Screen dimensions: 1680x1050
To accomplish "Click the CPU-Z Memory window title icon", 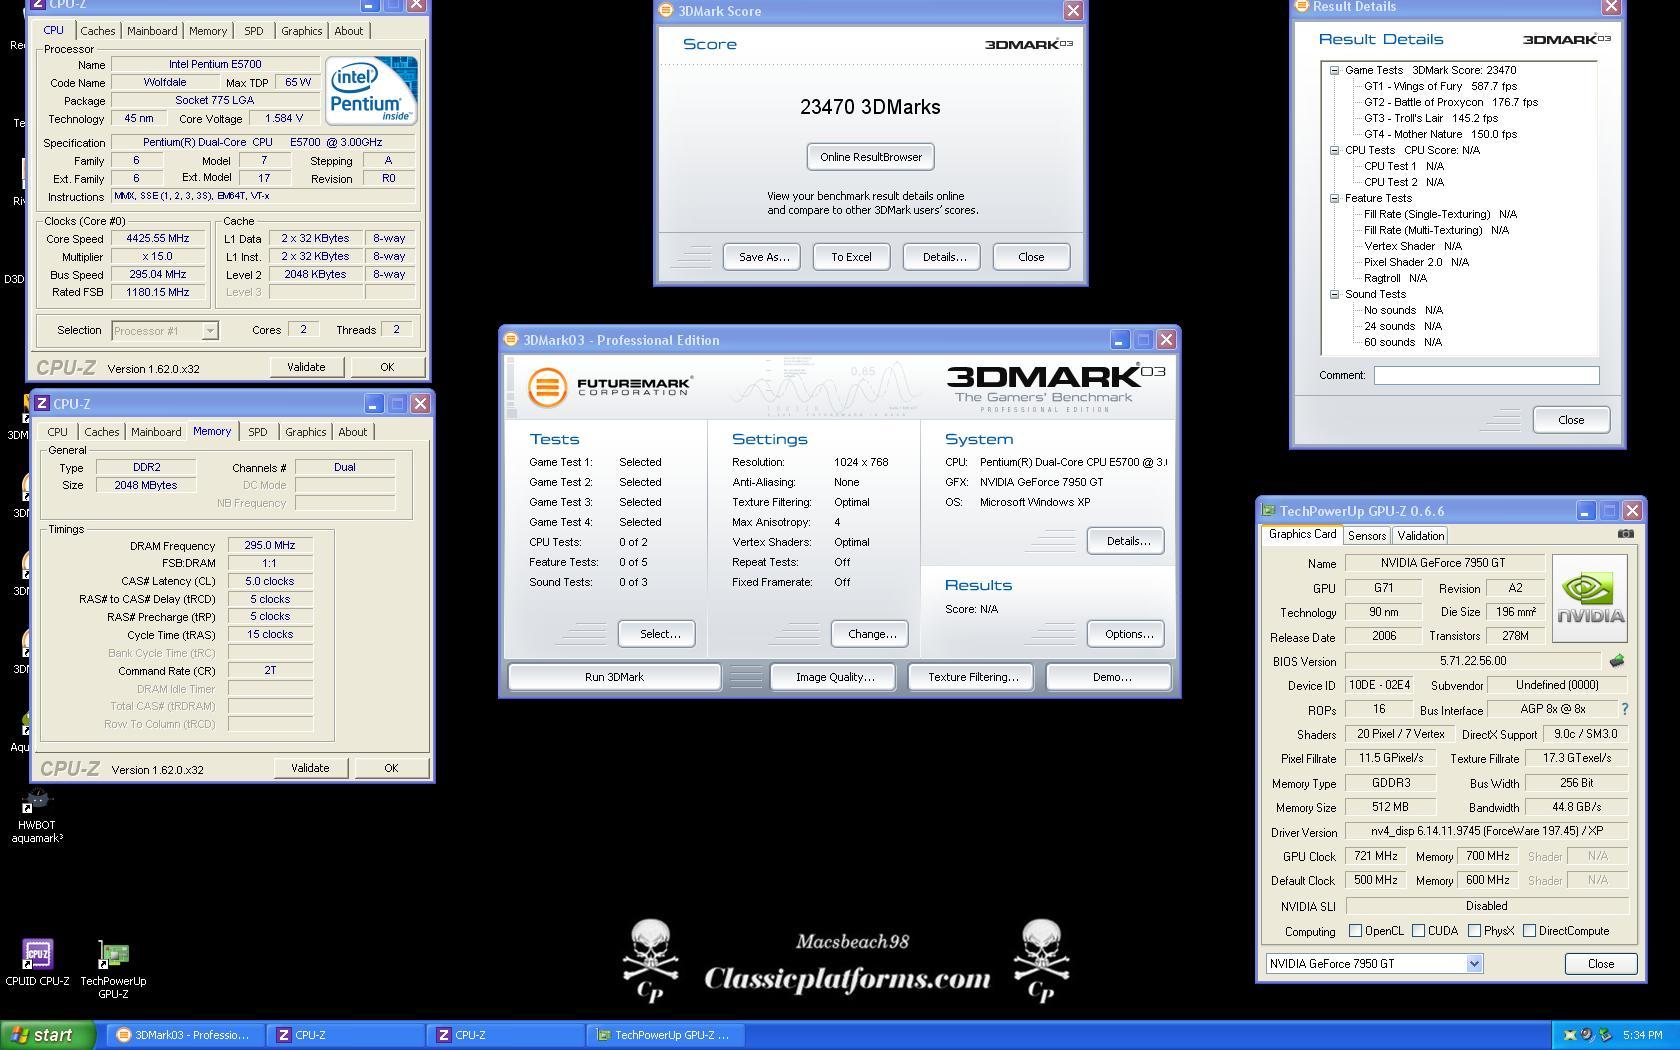I will [x=42, y=403].
